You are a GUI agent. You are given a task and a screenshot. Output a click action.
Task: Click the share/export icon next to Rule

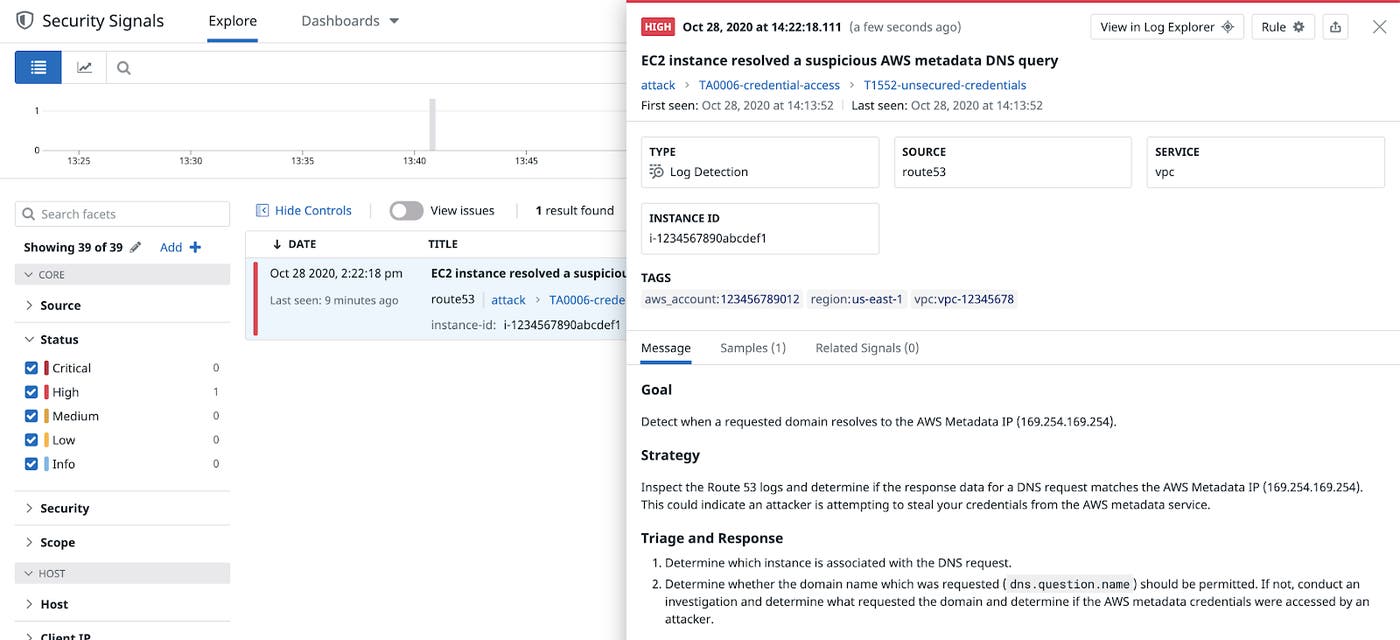[x=1335, y=26]
